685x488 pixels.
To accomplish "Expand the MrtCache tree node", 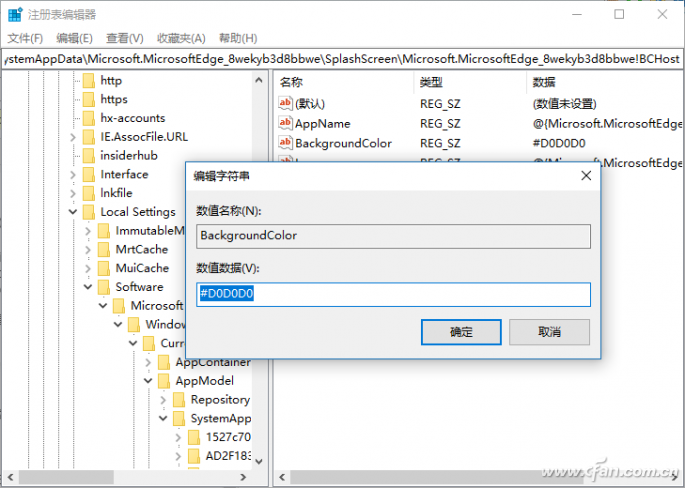I will tap(88, 250).
